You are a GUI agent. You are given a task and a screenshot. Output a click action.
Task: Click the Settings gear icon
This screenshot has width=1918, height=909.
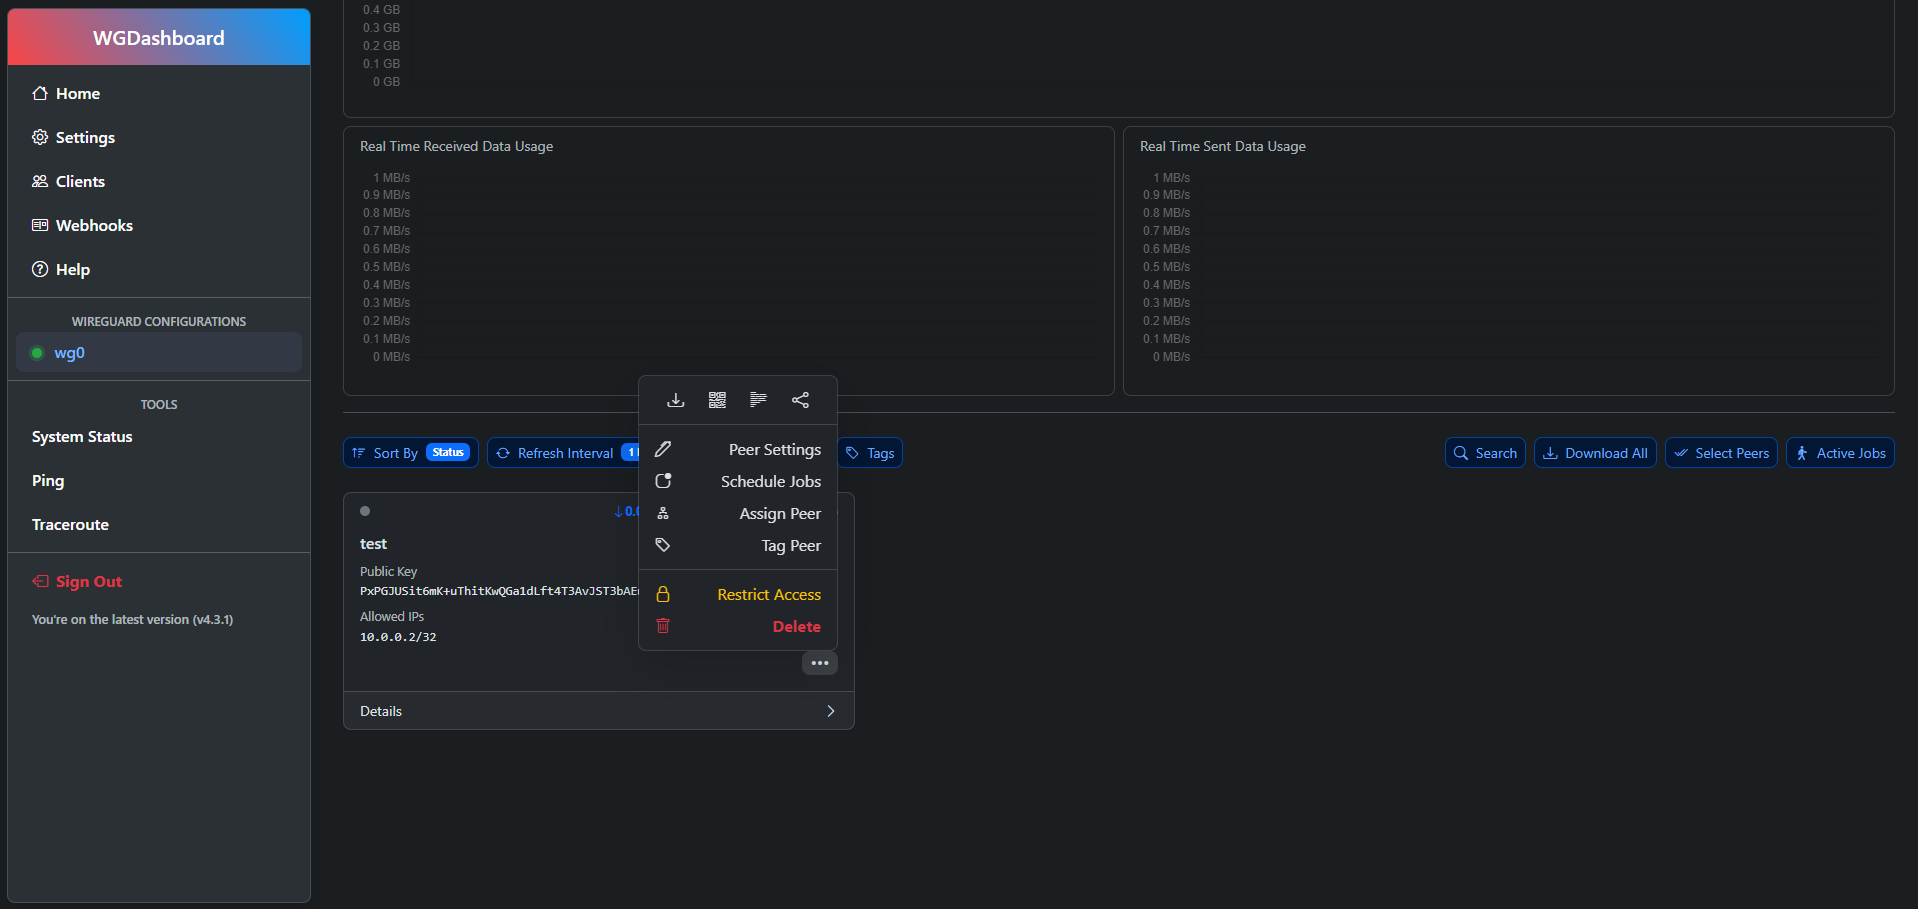(40, 137)
